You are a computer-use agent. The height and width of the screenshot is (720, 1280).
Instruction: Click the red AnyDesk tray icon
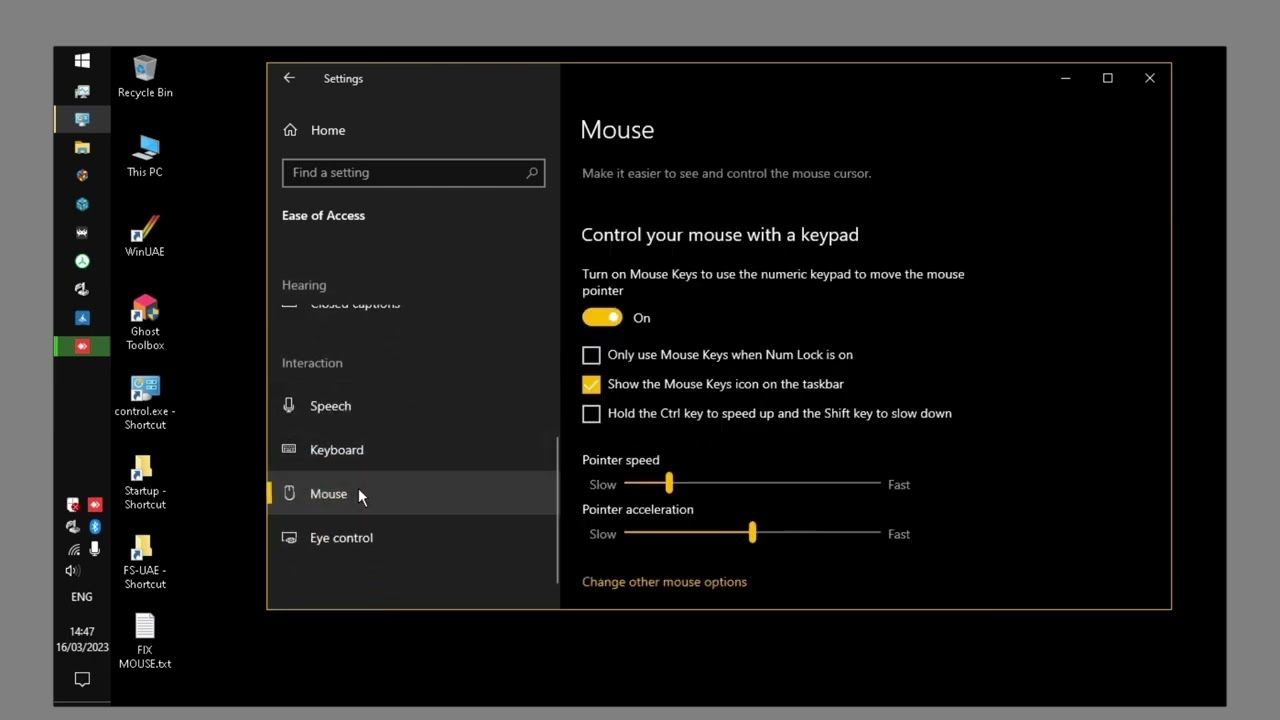pyautogui.click(x=95, y=504)
